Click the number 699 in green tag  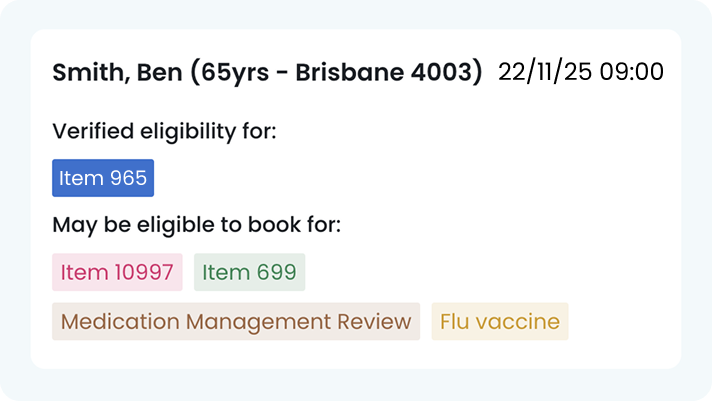pyautogui.click(x=276, y=272)
